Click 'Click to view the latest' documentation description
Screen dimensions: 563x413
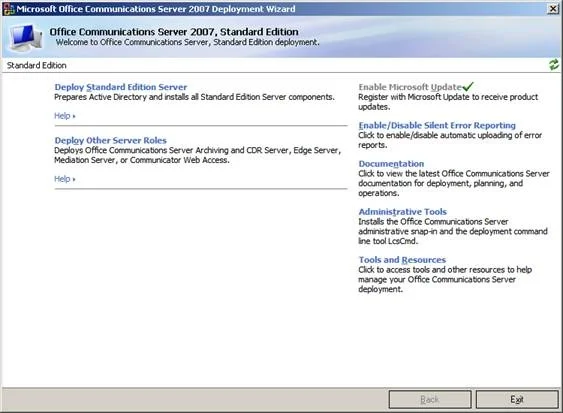[x=454, y=184]
